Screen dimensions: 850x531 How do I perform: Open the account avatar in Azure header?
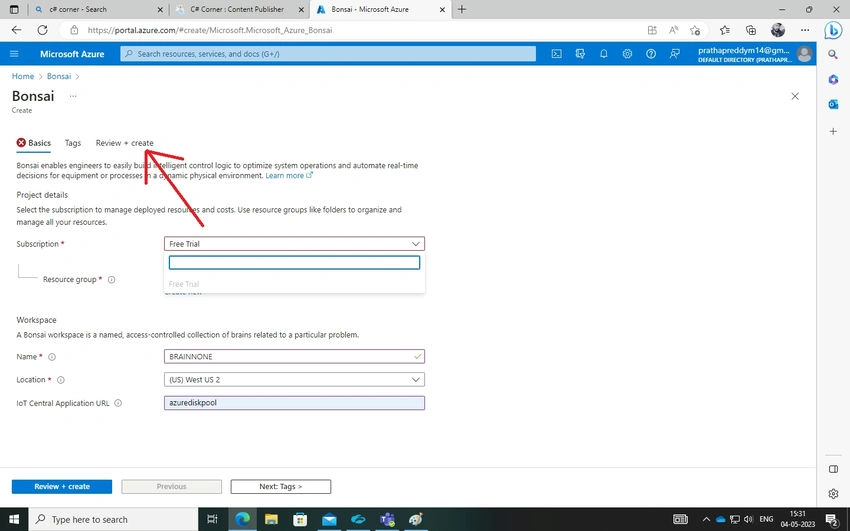(804, 54)
